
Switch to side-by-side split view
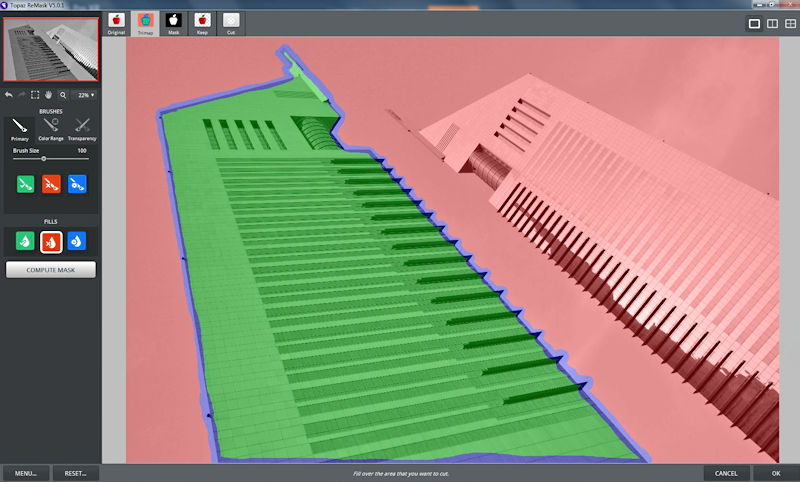tap(771, 23)
